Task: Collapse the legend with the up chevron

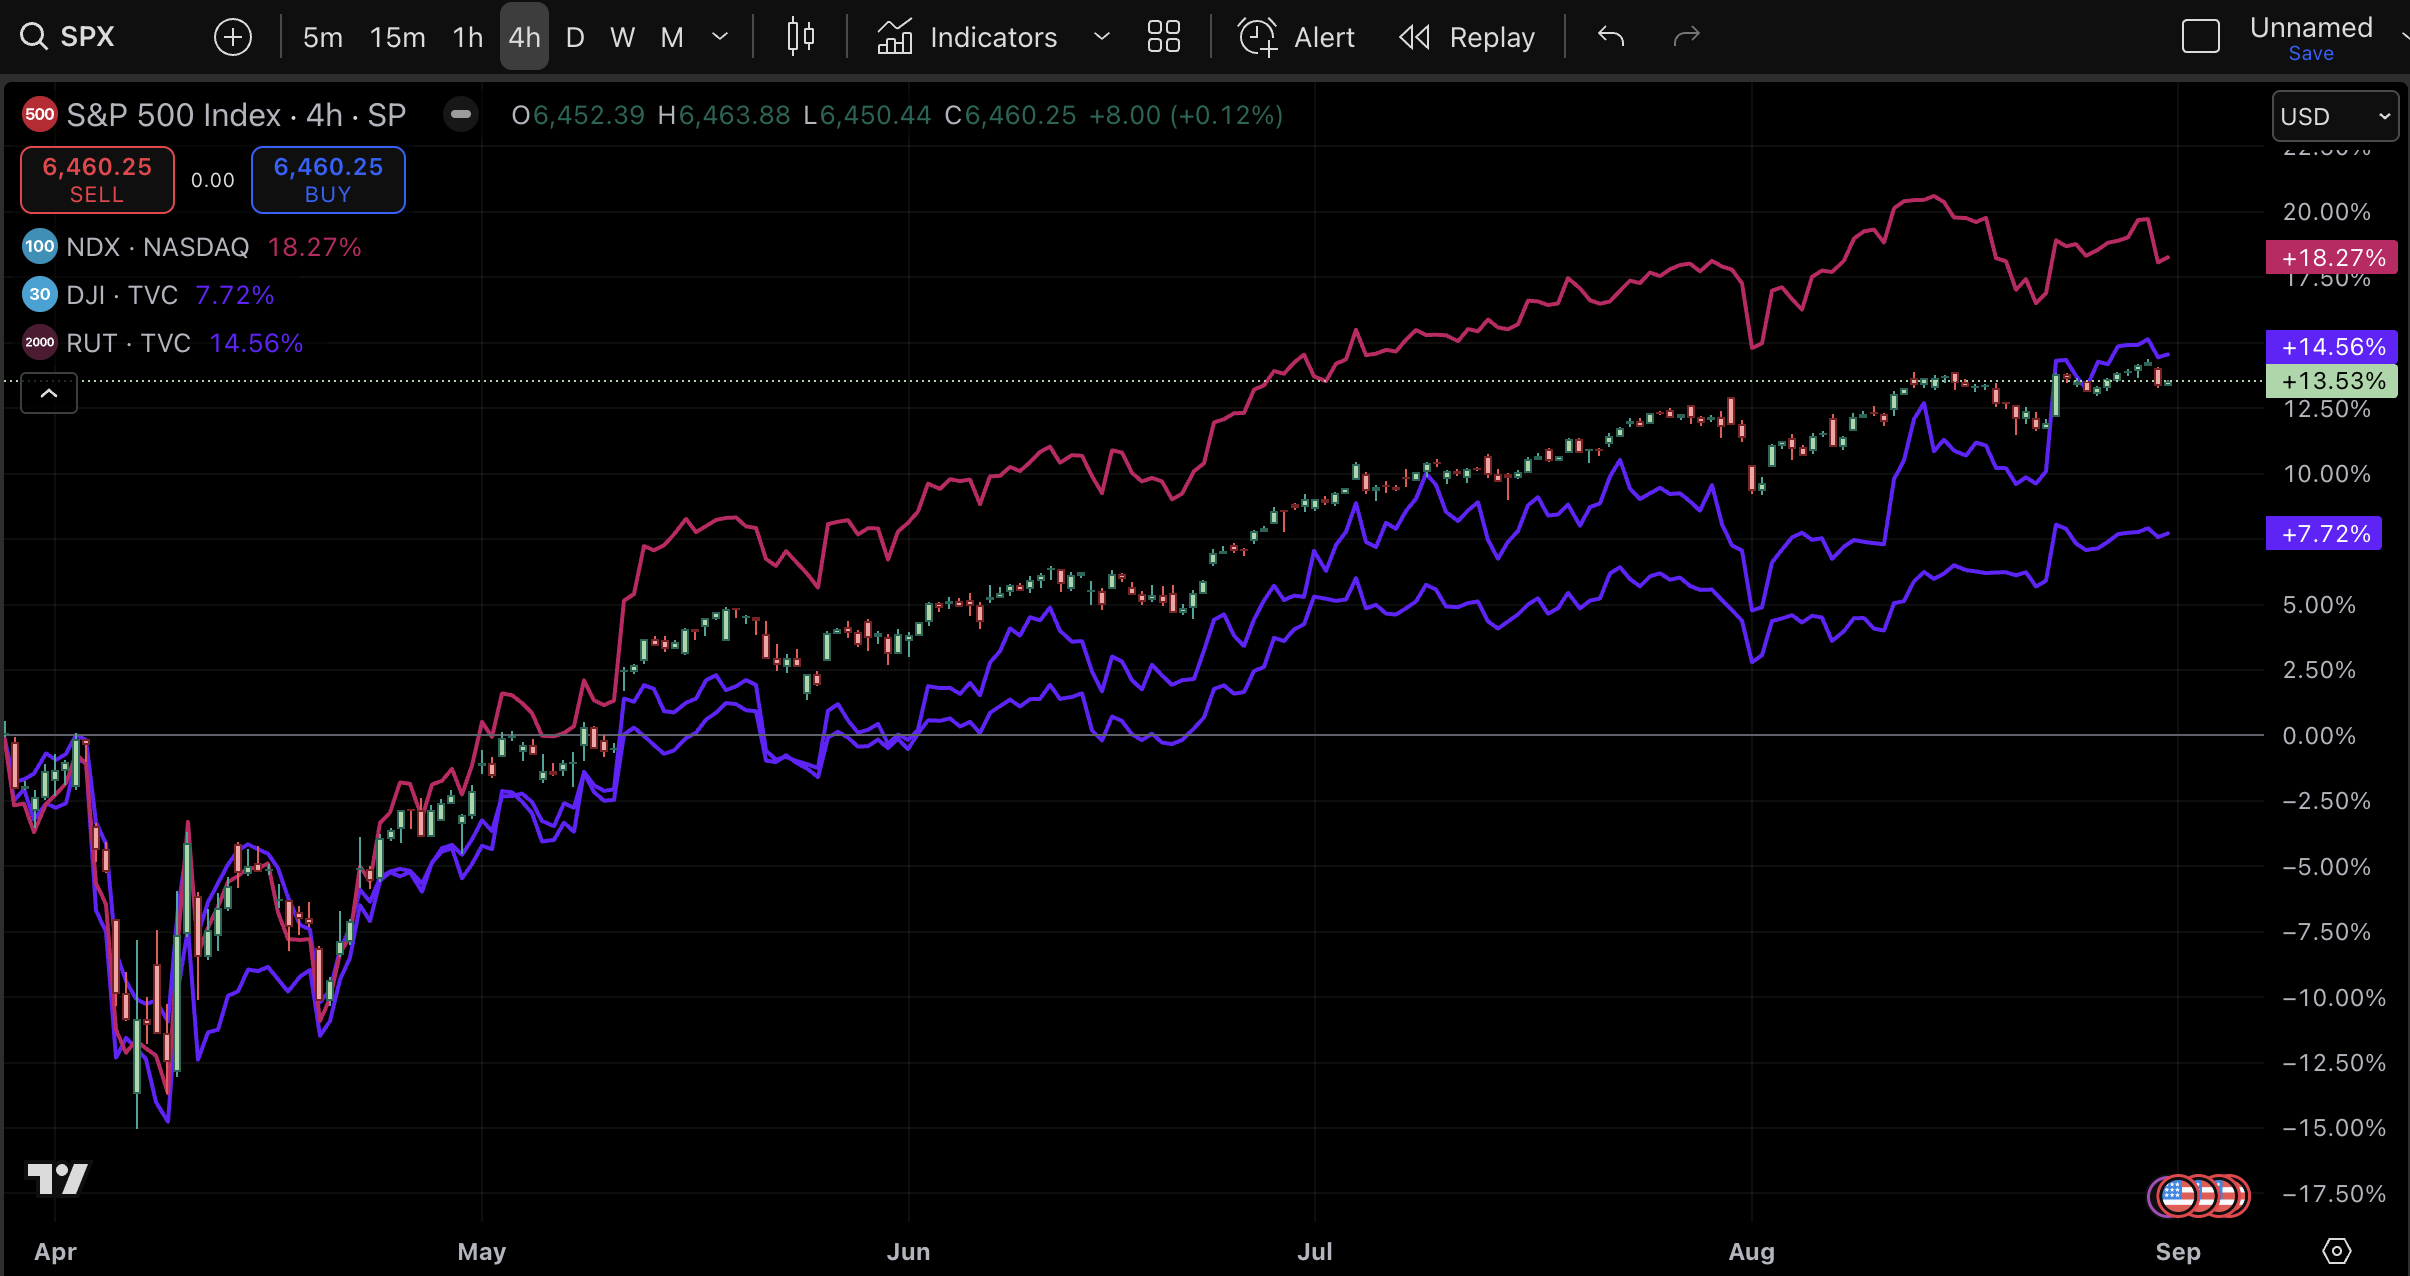Action: coord(49,393)
